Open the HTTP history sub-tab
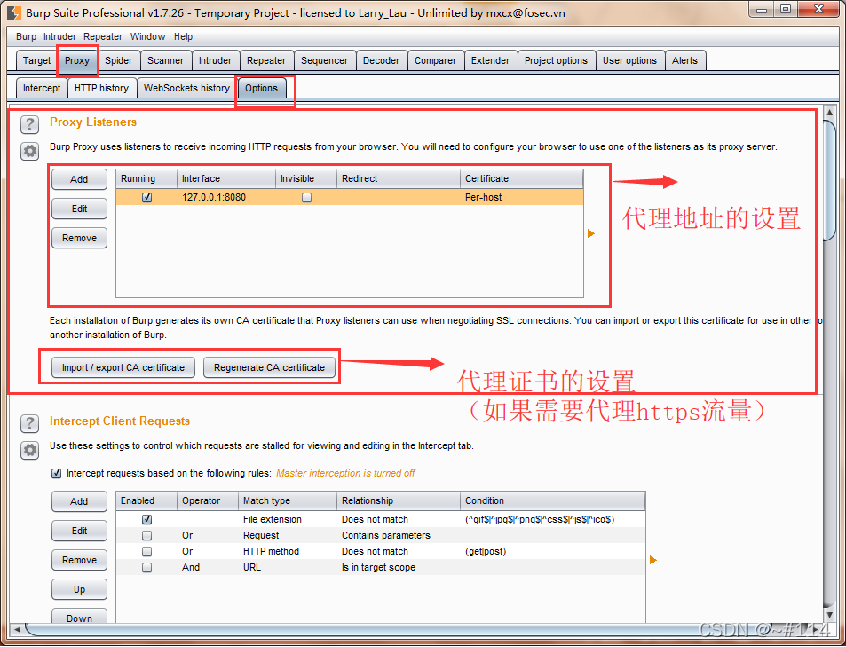Image resolution: width=846 pixels, height=647 pixels. (x=101, y=88)
